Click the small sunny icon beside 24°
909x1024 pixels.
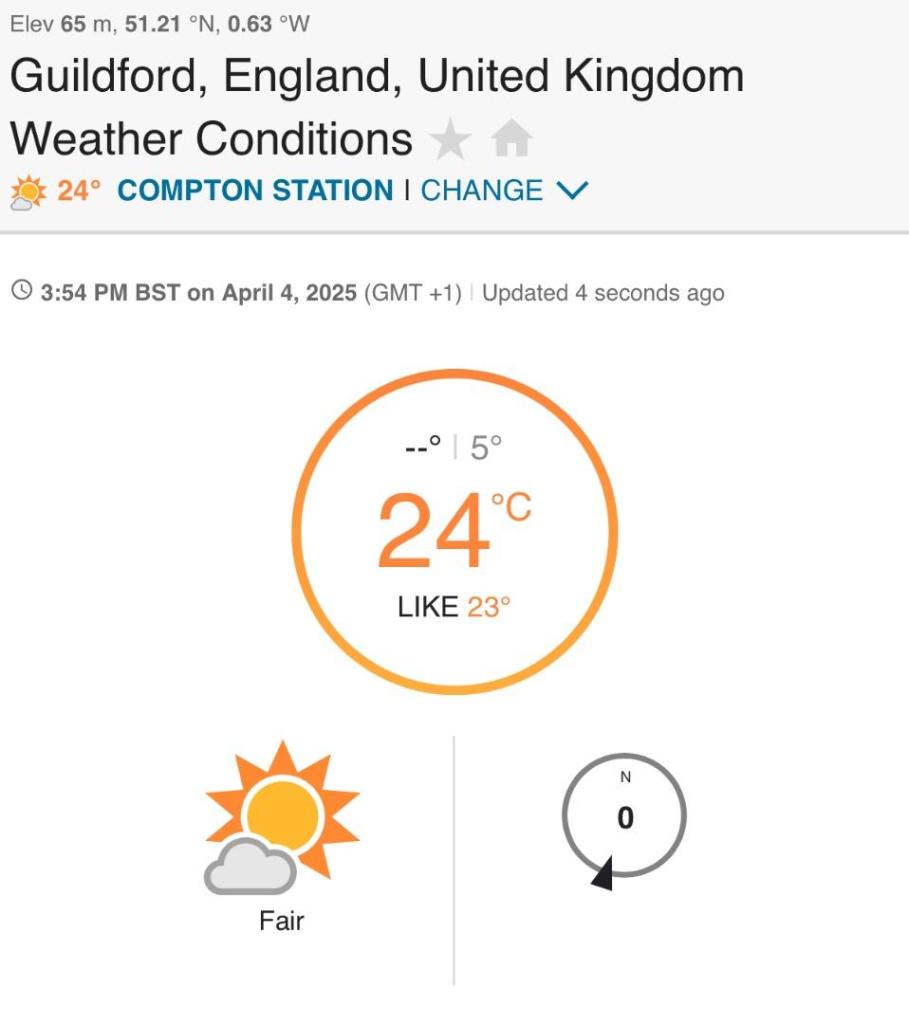click(x=27, y=191)
